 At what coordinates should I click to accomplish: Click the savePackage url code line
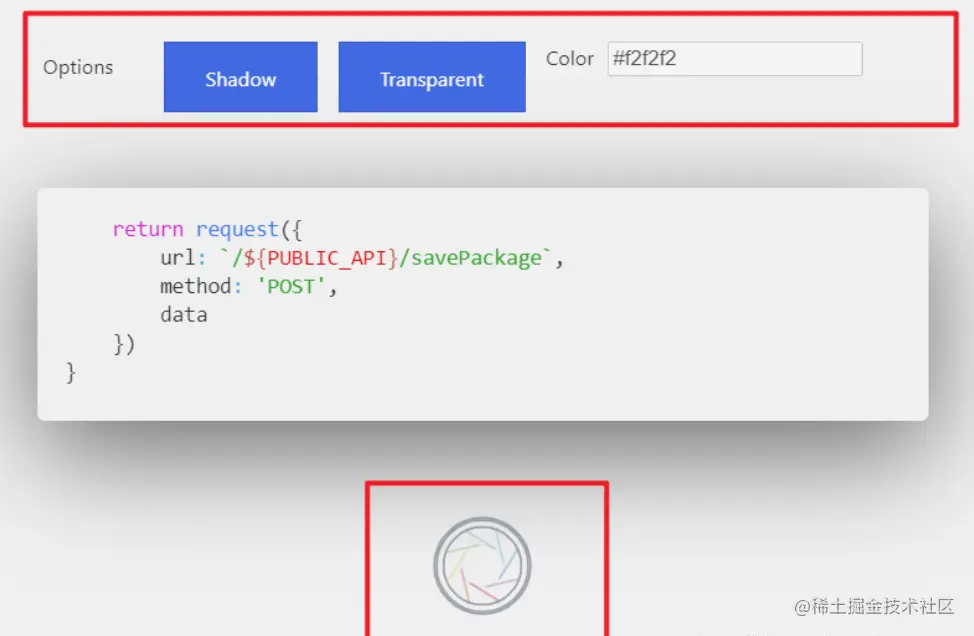tap(362, 258)
